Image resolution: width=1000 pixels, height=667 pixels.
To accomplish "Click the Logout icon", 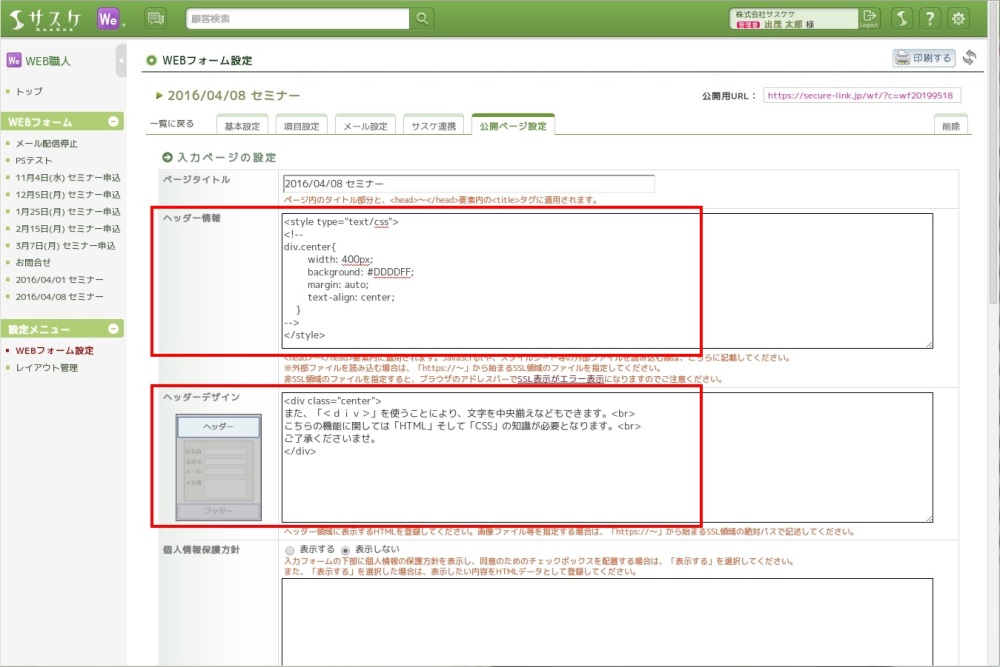I will pos(869,18).
